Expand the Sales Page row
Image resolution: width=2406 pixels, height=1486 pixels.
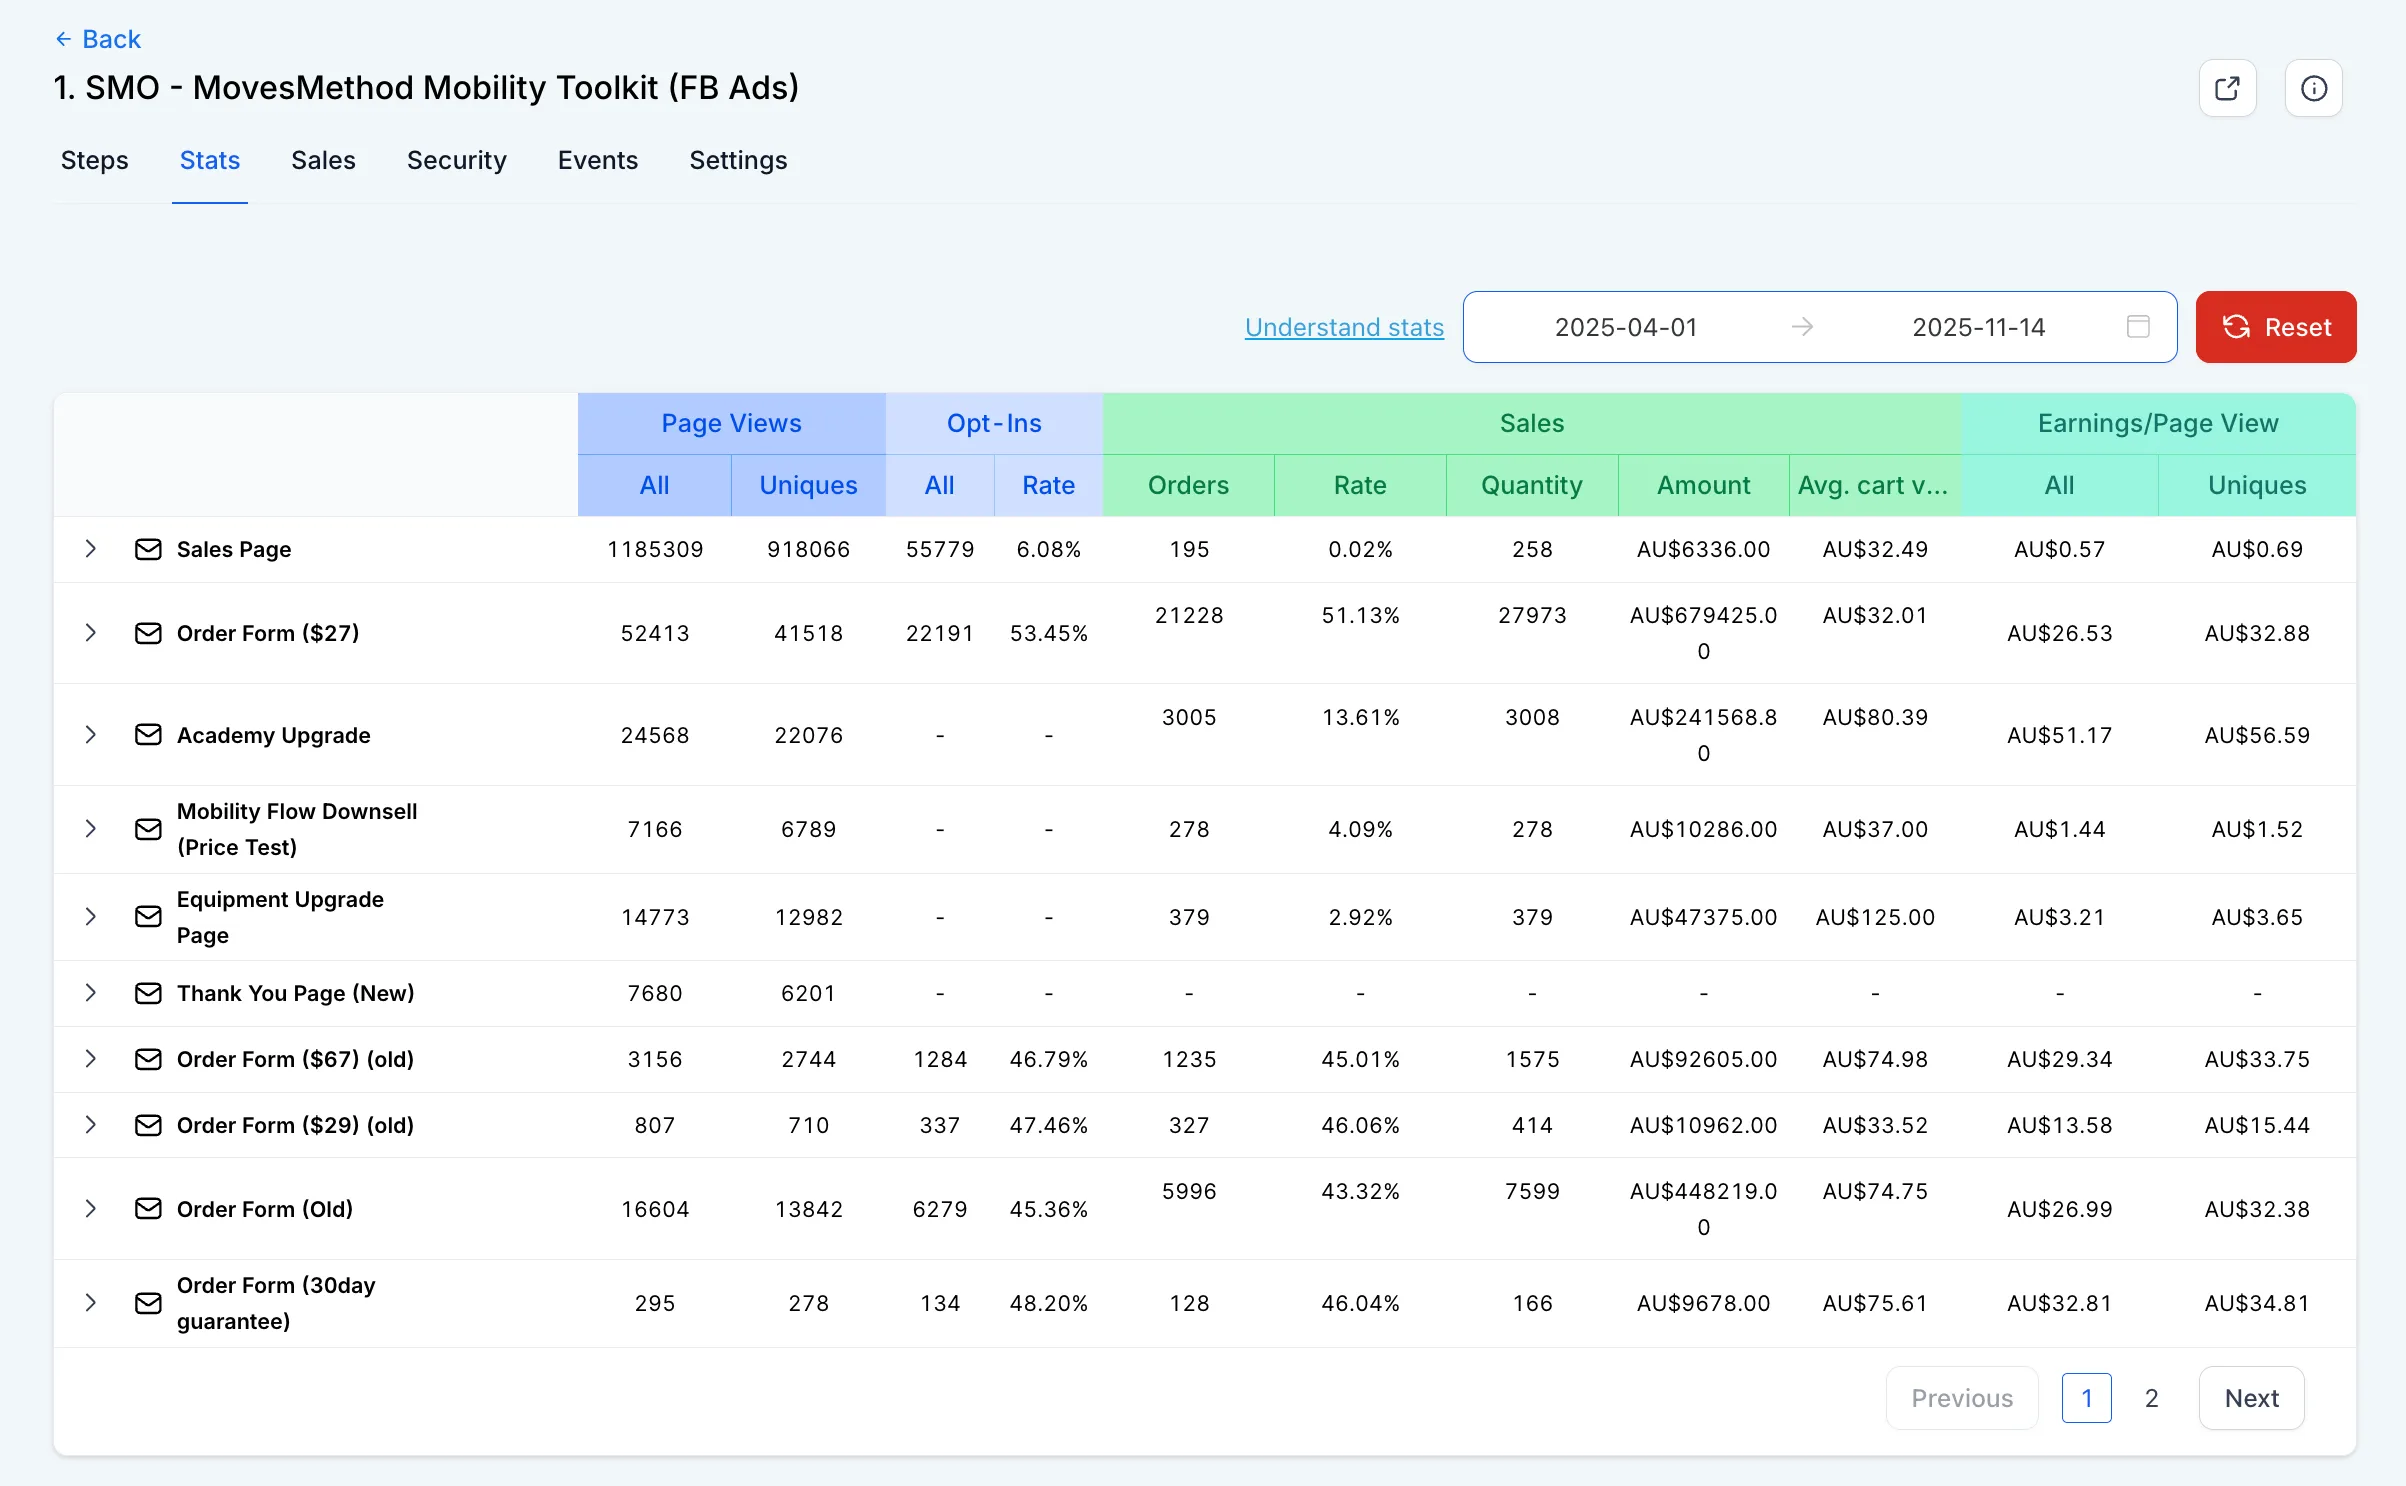91,549
